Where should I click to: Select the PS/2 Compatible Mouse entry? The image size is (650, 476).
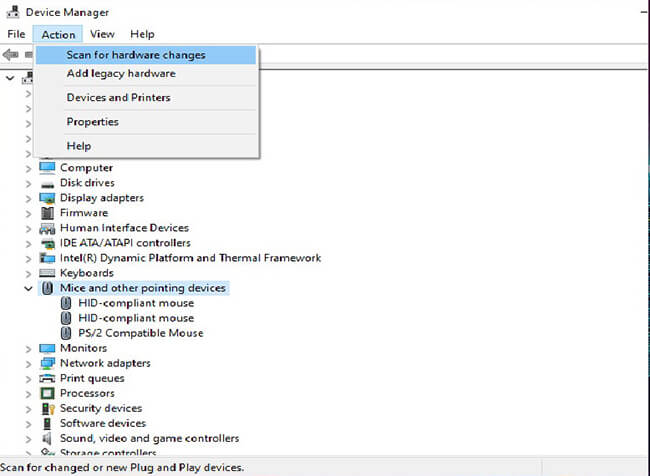click(x=141, y=333)
